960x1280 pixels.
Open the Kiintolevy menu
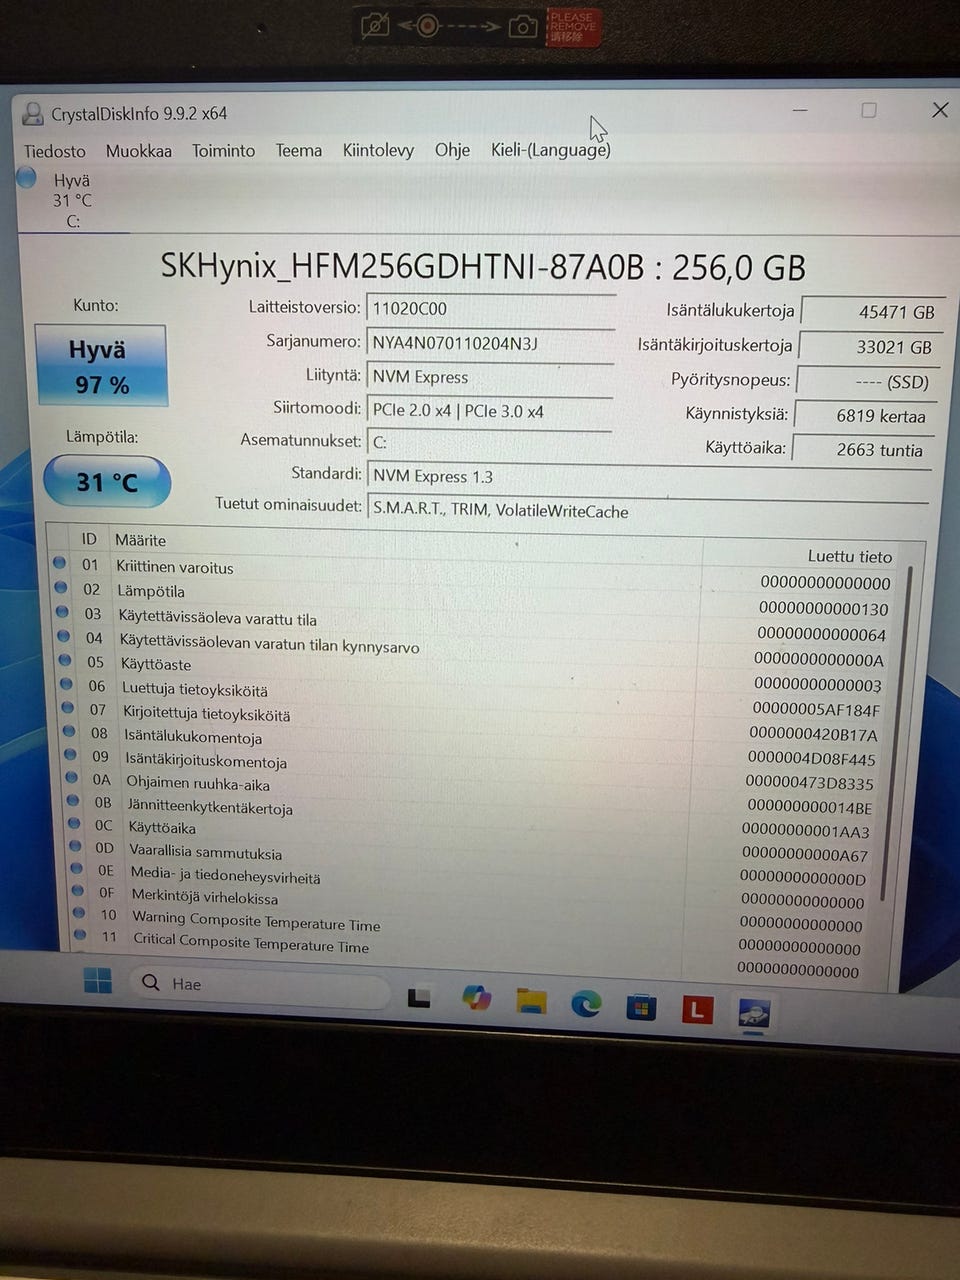(378, 150)
